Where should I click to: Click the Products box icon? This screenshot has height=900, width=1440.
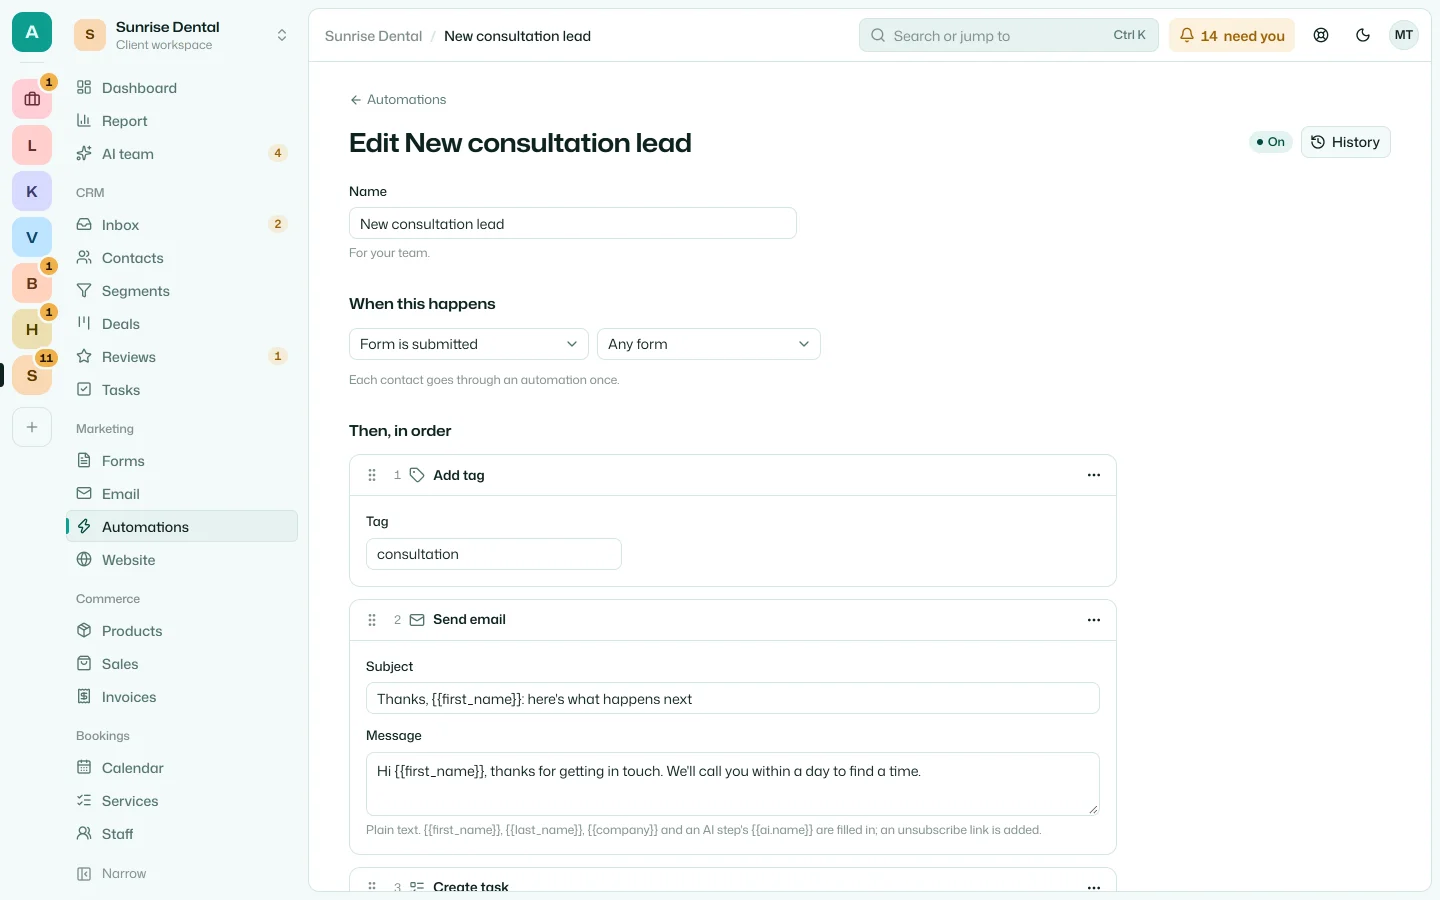(x=84, y=631)
